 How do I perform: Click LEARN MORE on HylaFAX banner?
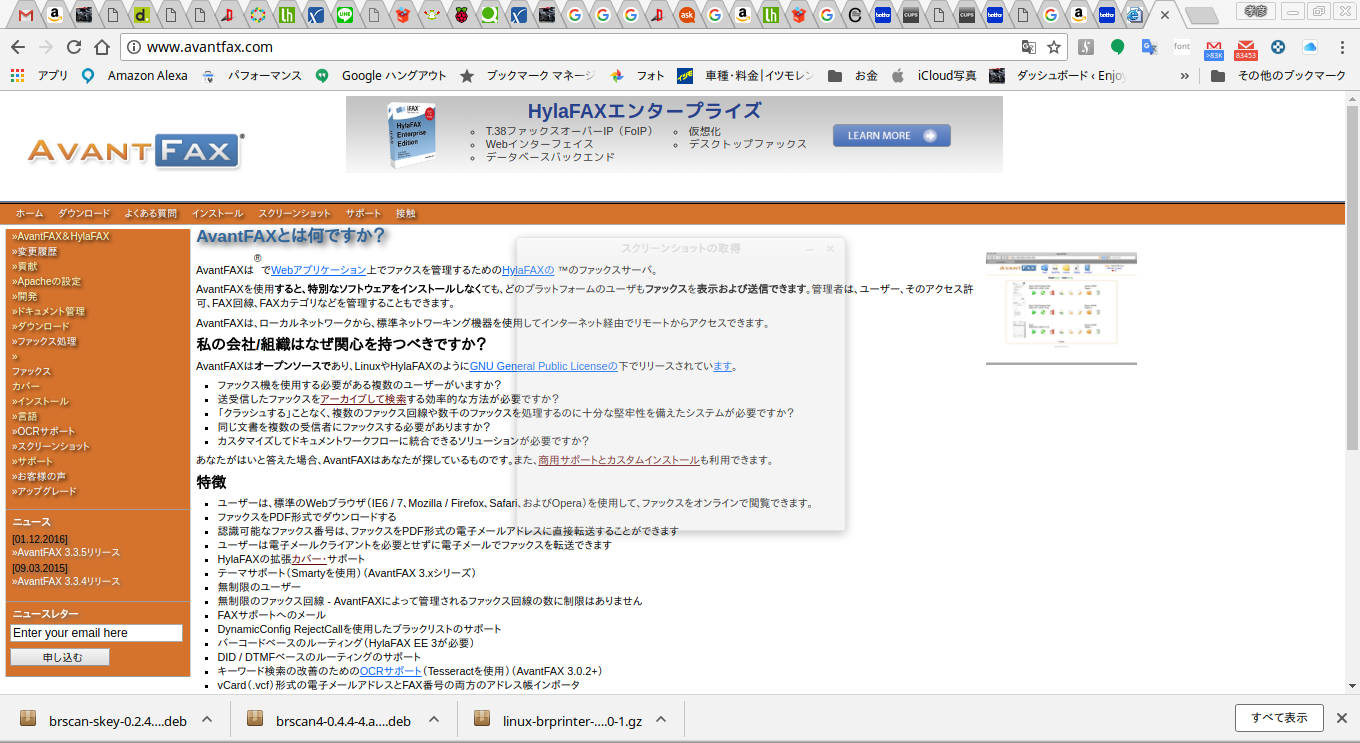pos(892,136)
